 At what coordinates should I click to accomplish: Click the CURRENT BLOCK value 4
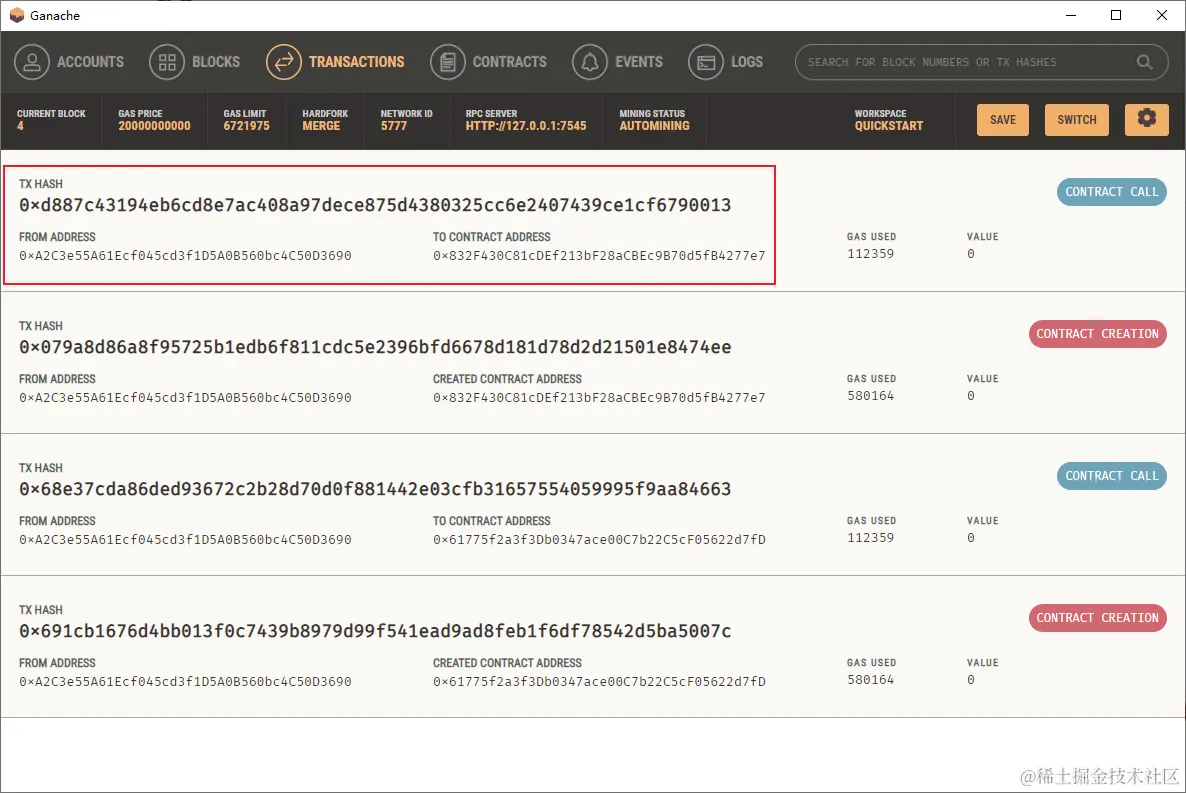click(x=20, y=126)
